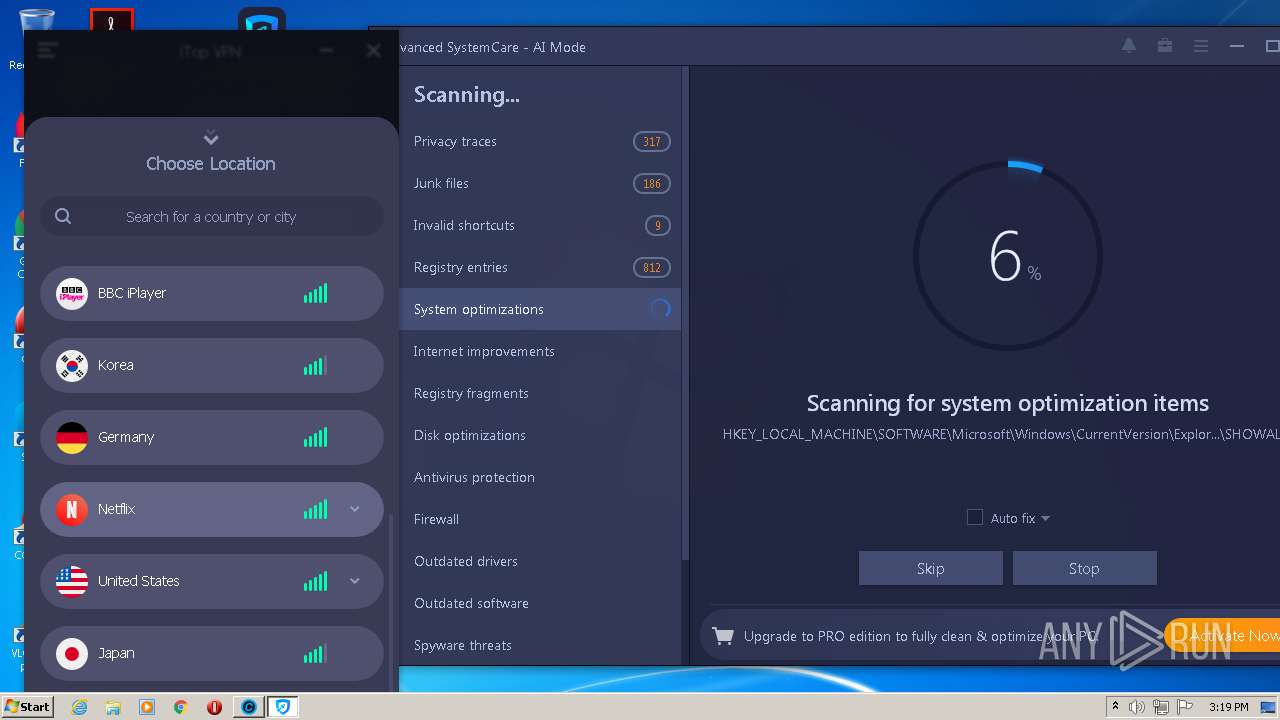Stop the scan with the Stop button
Image resolution: width=1280 pixels, height=720 pixels.
1084,568
